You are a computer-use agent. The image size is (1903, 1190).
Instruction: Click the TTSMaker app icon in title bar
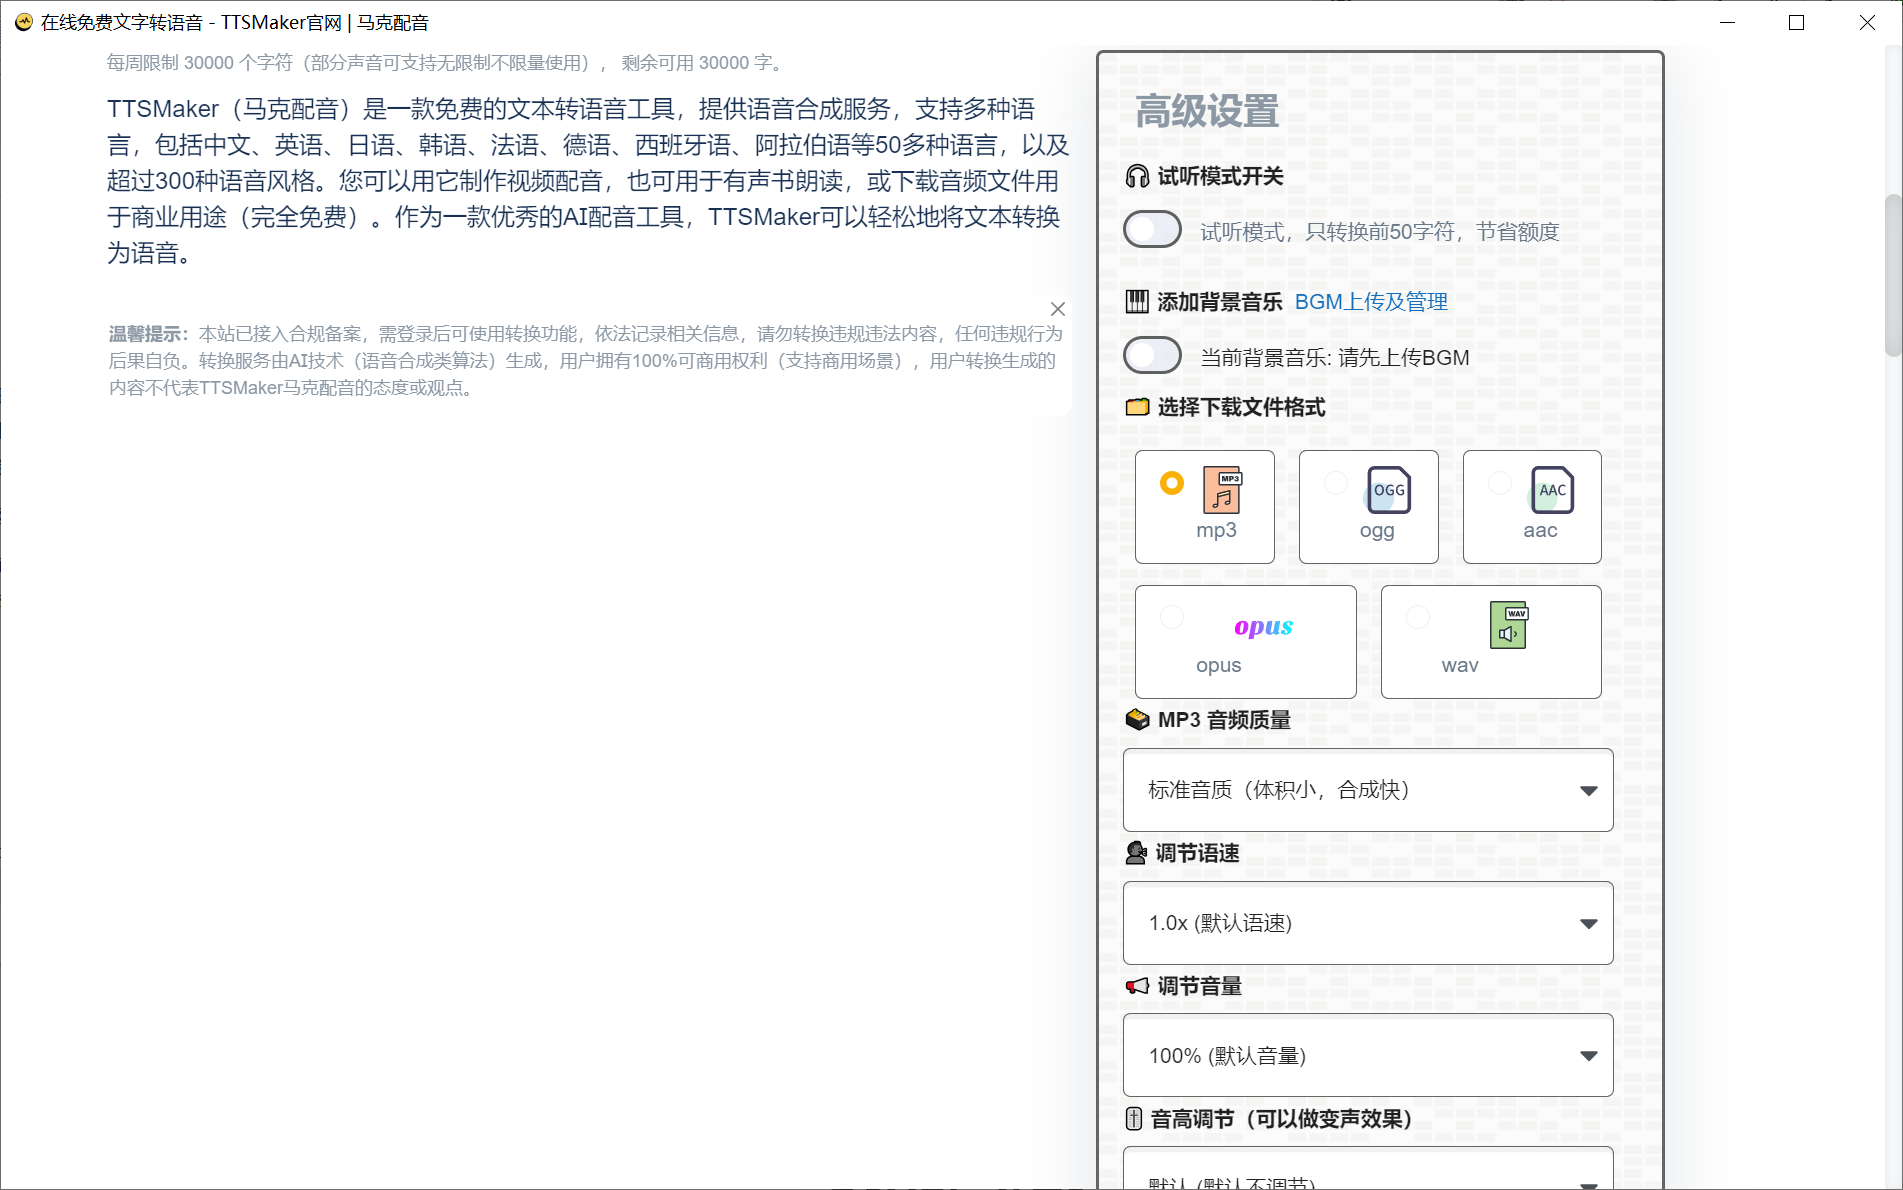click(x=24, y=22)
